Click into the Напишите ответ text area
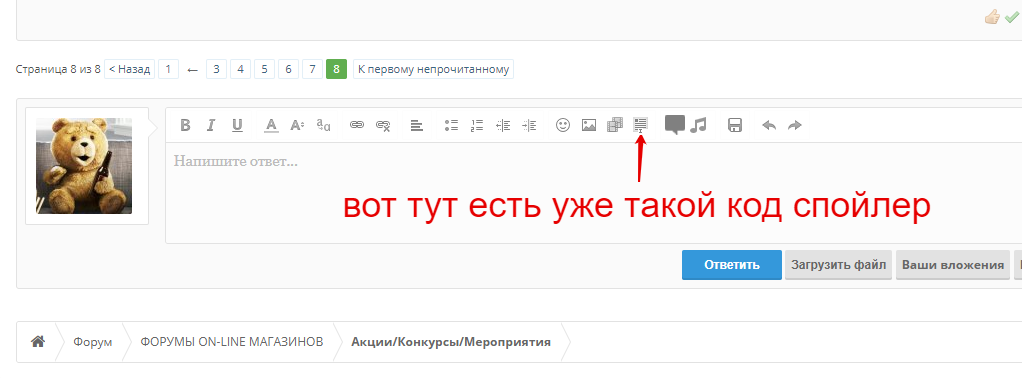The image size is (1022, 378). click(x=593, y=193)
